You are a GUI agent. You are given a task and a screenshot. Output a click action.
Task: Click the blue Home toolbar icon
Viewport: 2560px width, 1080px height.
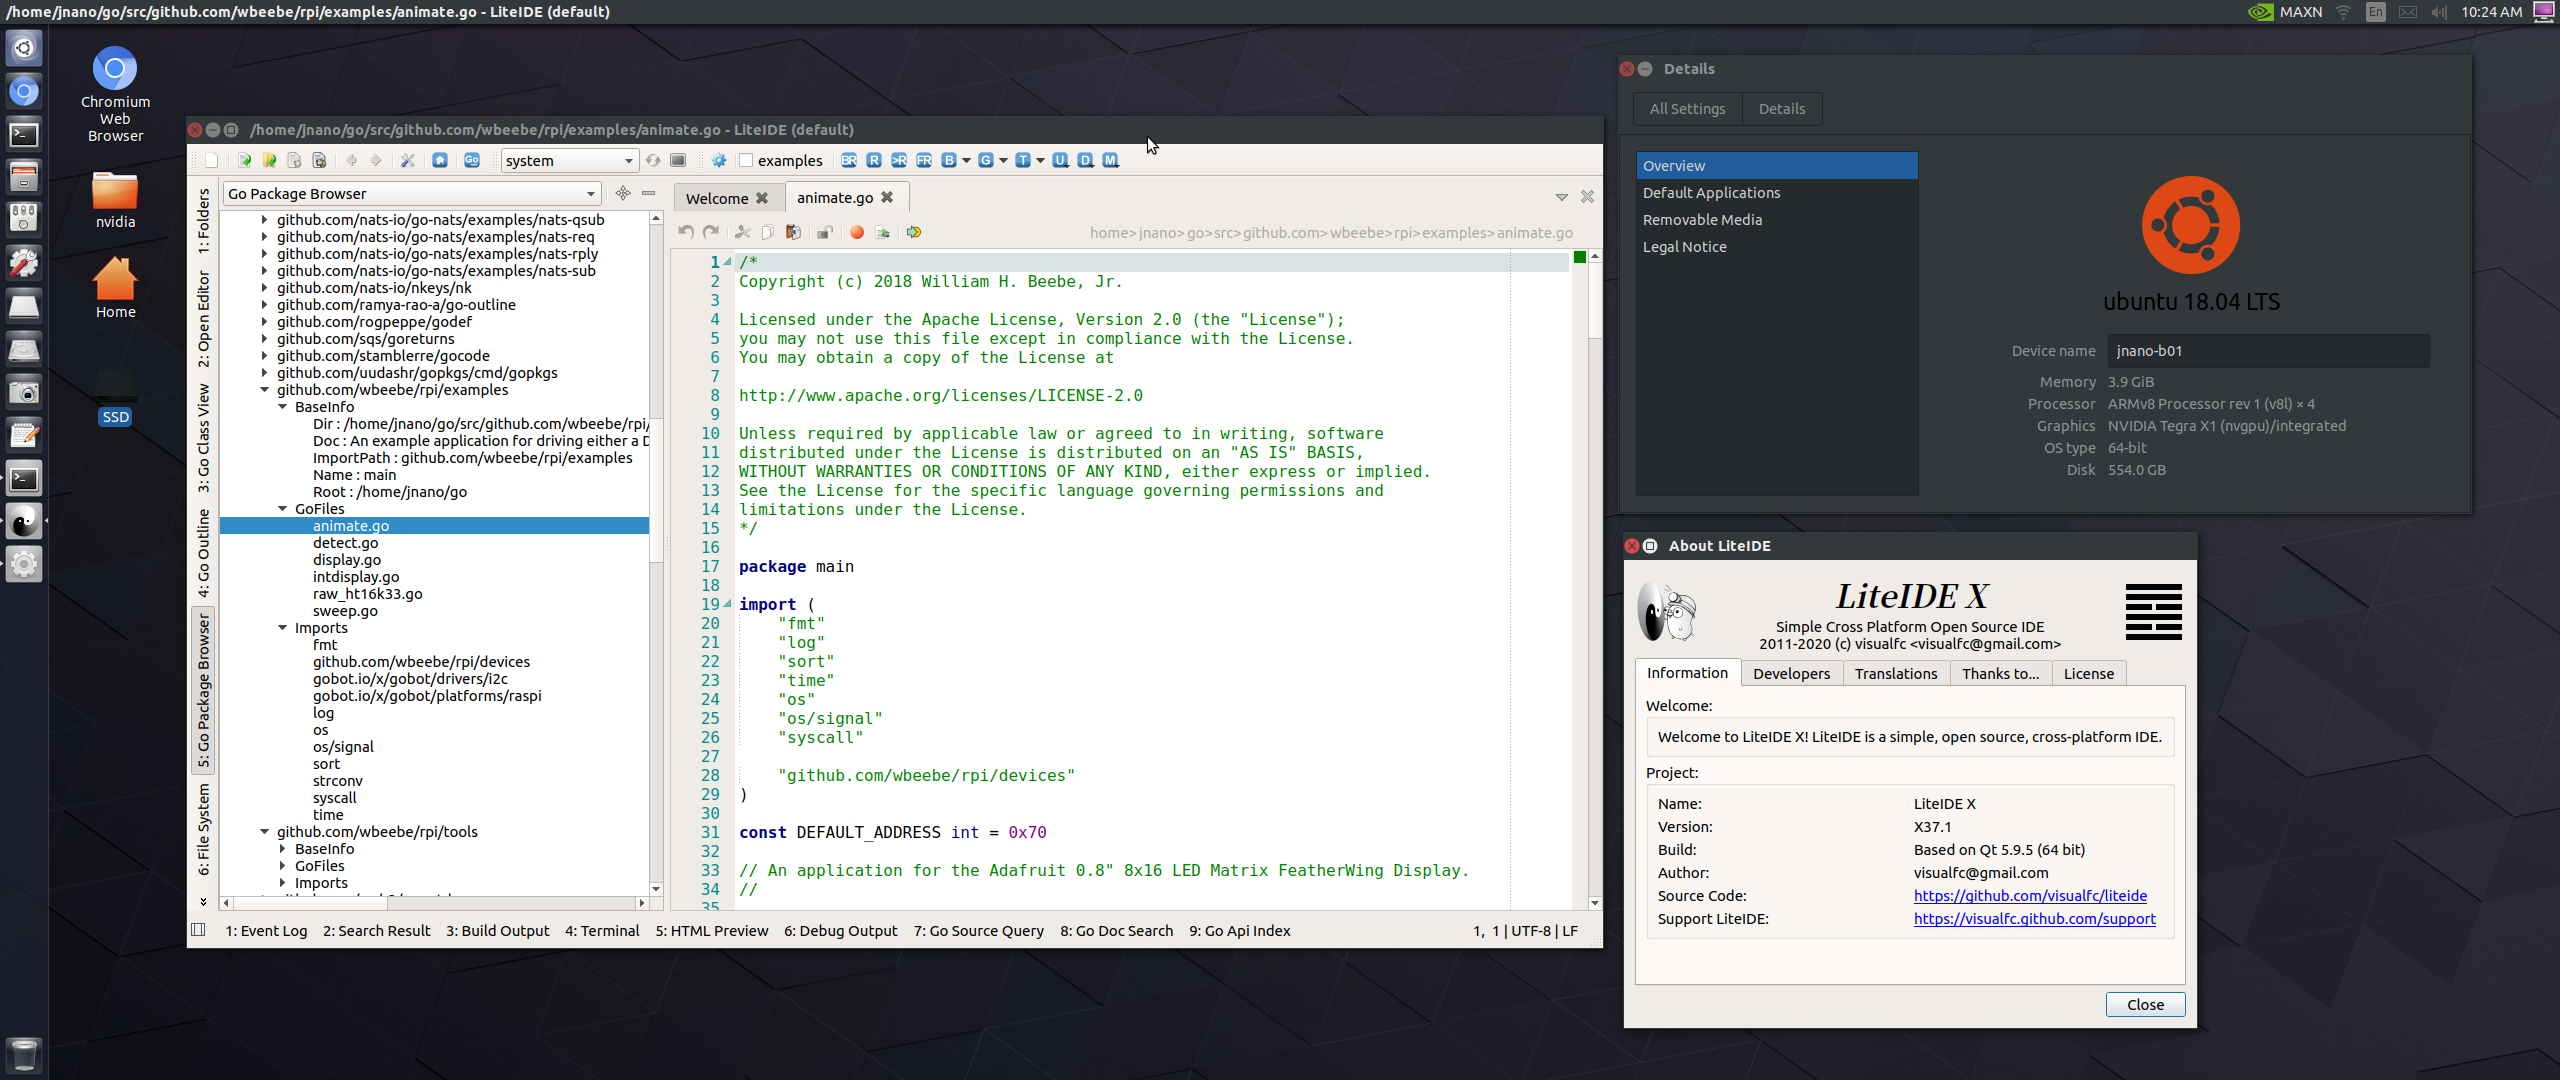click(440, 160)
